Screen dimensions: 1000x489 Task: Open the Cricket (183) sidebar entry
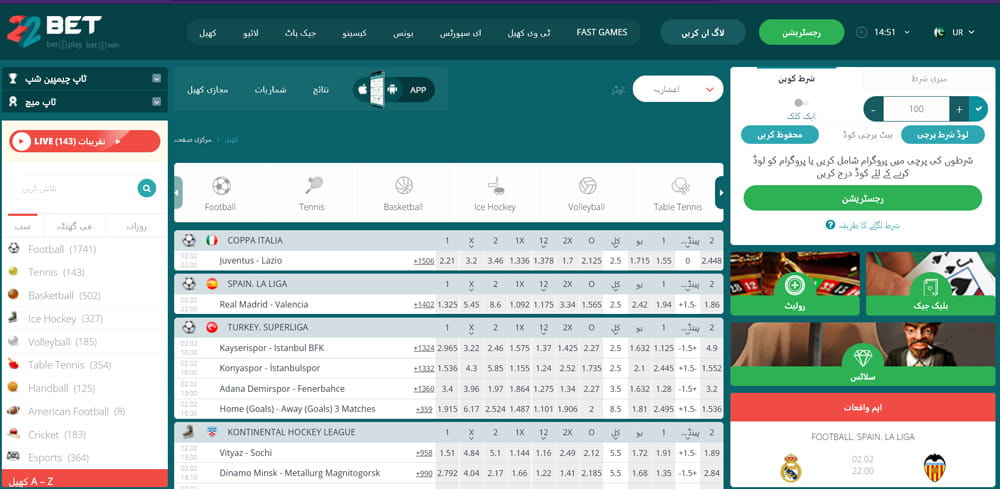coord(57,435)
